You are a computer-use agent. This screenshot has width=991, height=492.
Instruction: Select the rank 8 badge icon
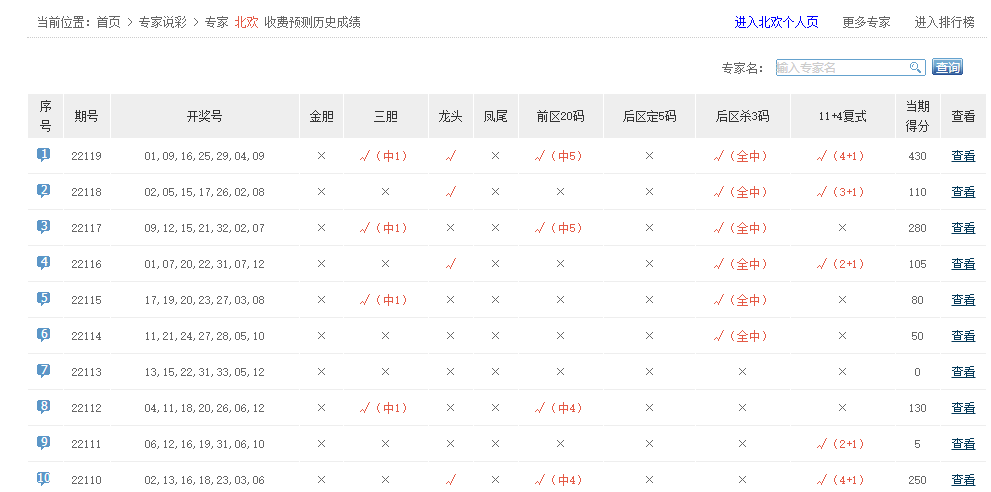[x=44, y=407]
